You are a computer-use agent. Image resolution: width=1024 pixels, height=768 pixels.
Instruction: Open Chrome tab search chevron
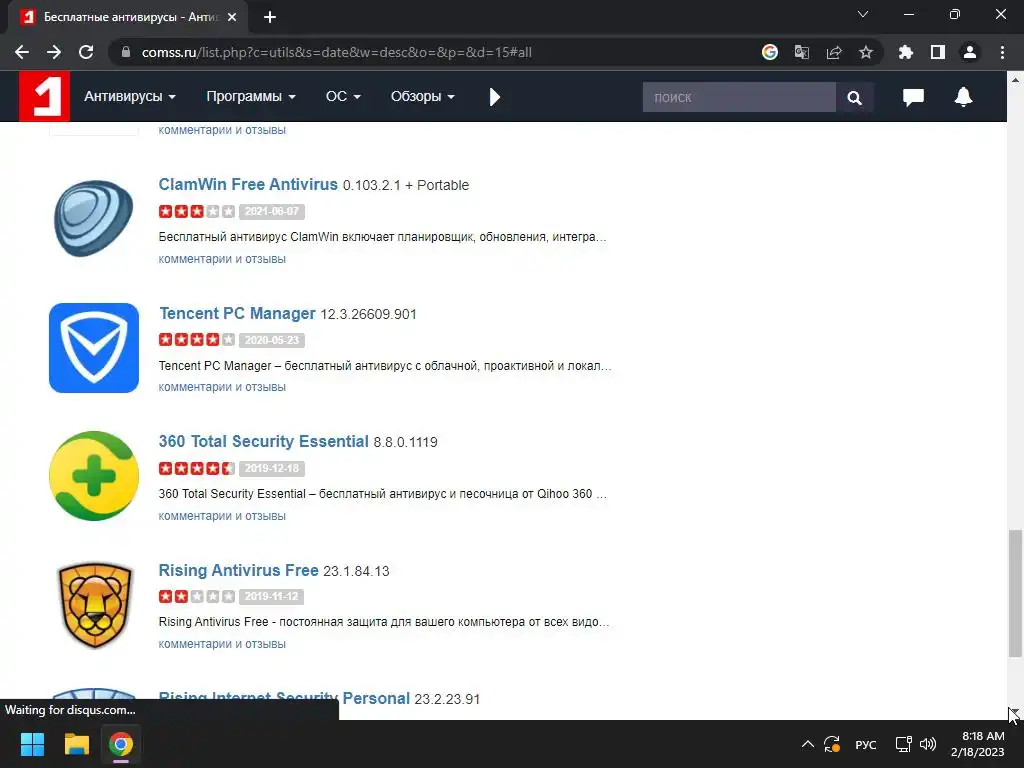863,14
